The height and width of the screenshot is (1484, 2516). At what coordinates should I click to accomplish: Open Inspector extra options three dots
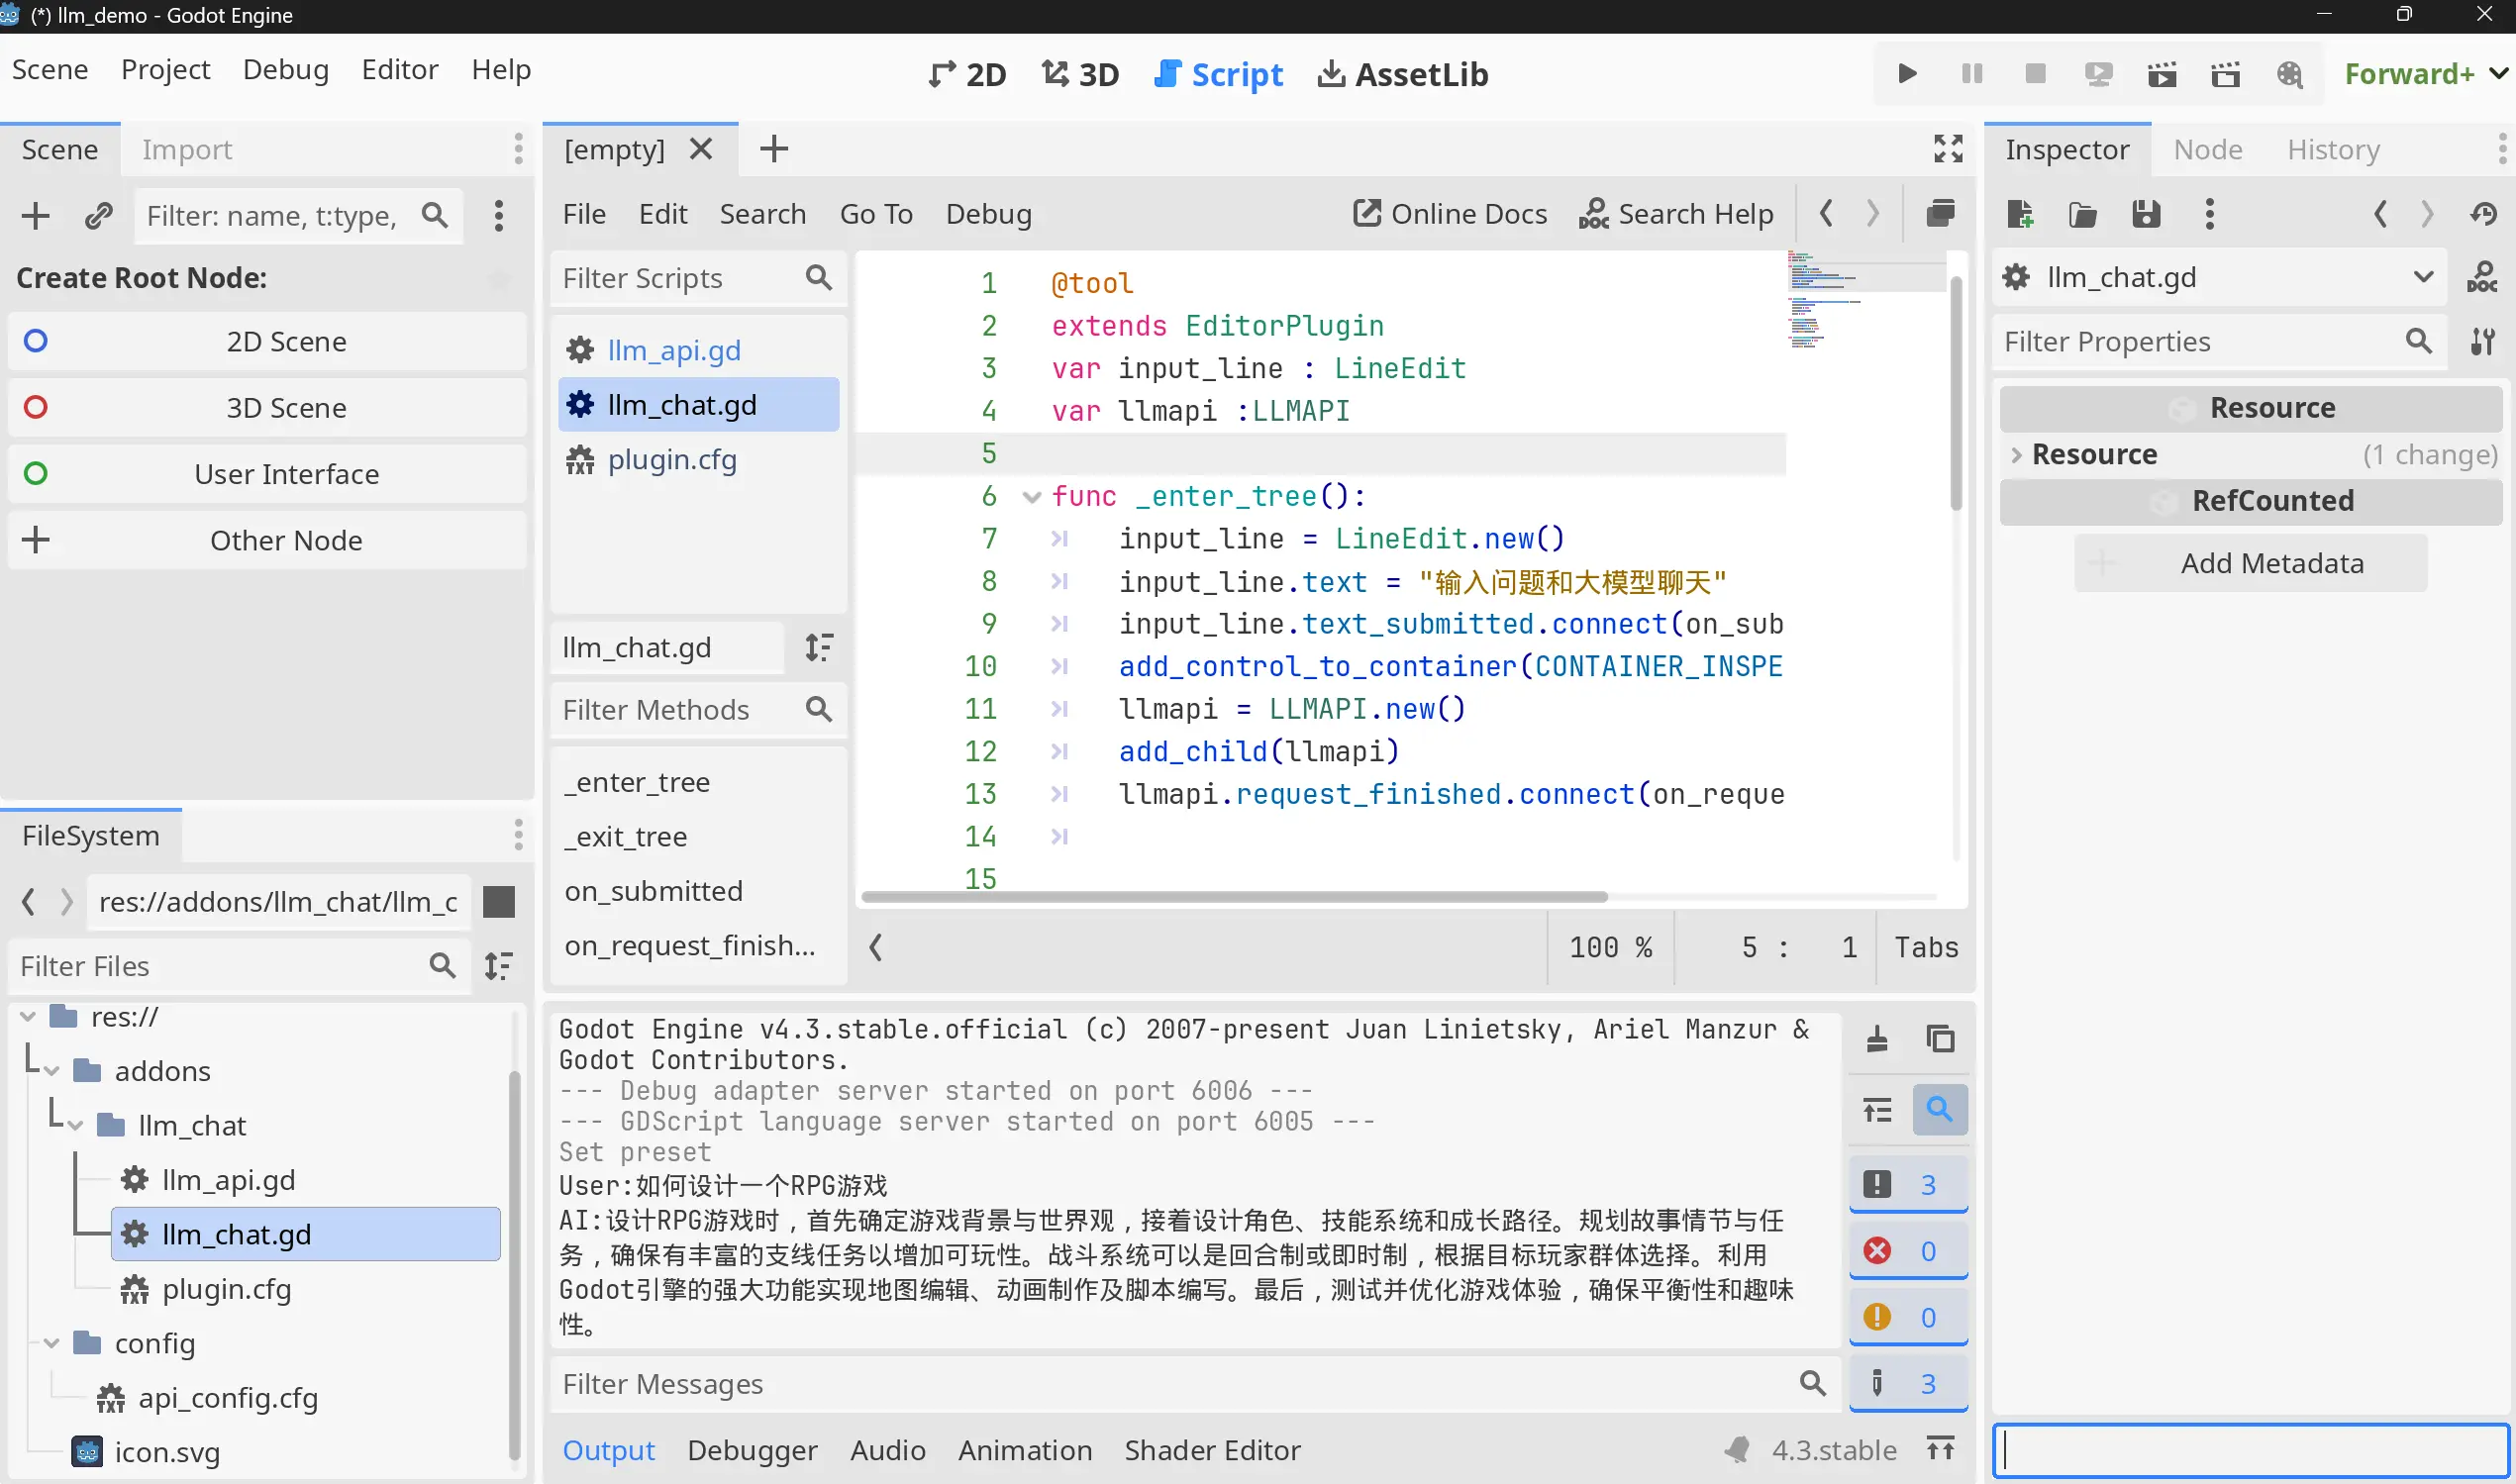2210,213
